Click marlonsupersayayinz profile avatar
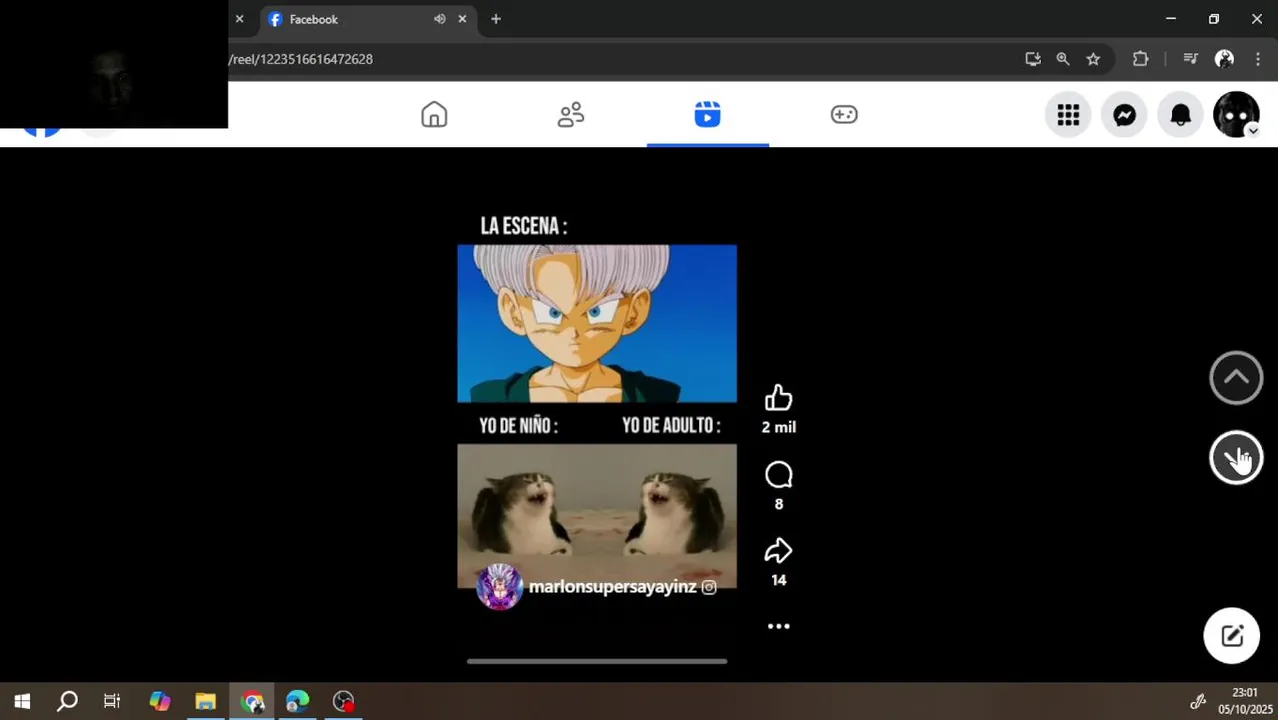1278x720 pixels. pyautogui.click(x=499, y=587)
